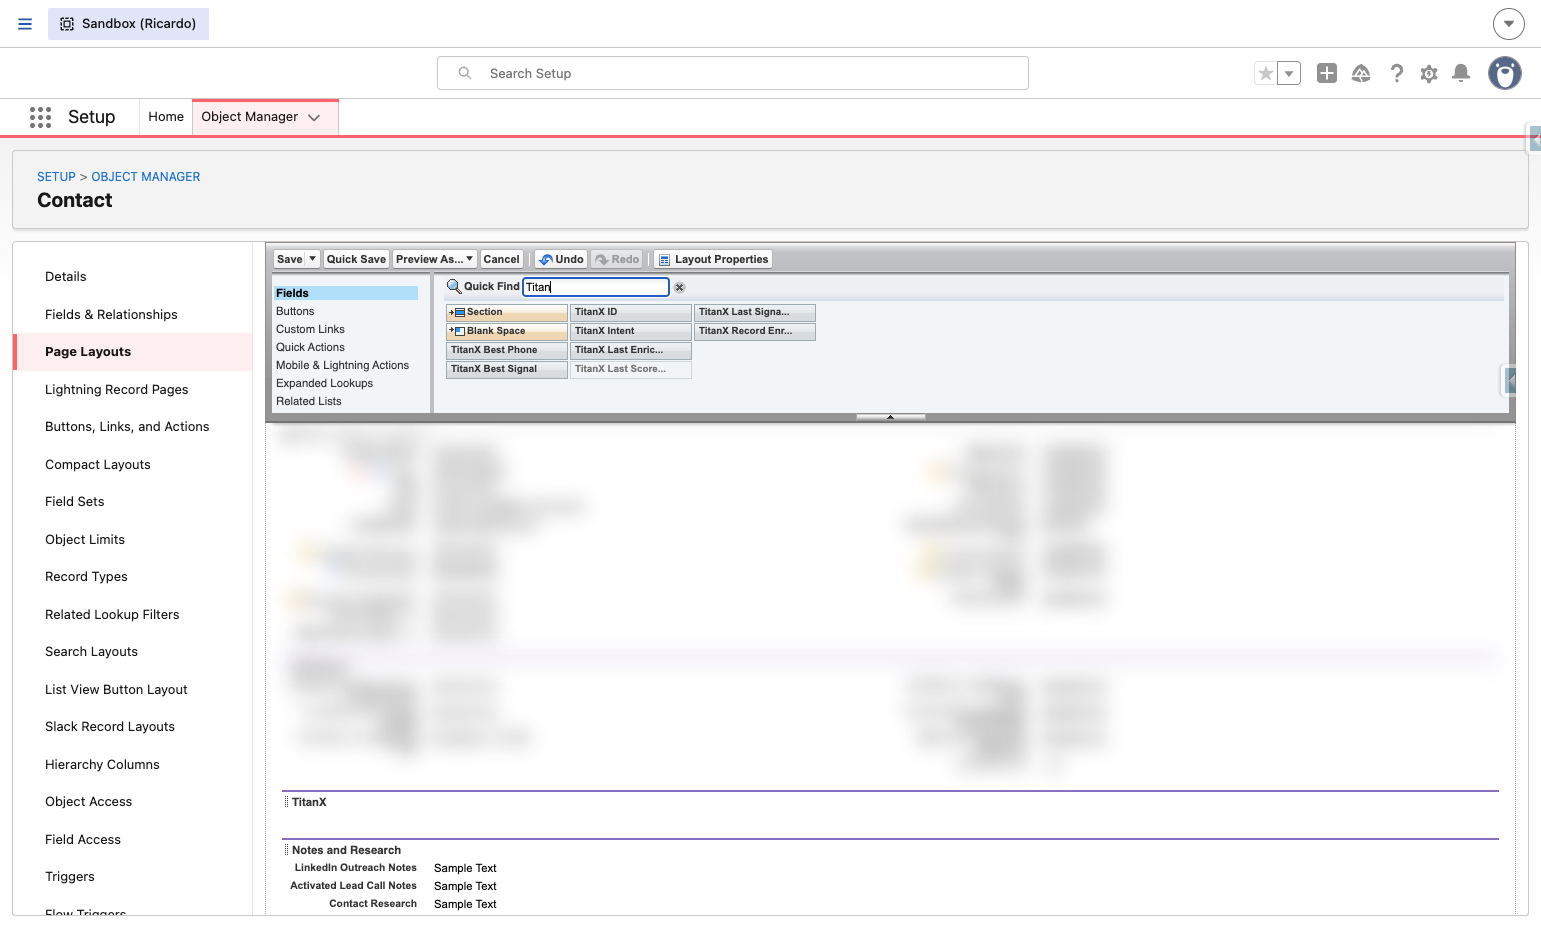Open the hamburger navigation menu
Image resolution: width=1541 pixels, height=928 pixels.
click(25, 24)
